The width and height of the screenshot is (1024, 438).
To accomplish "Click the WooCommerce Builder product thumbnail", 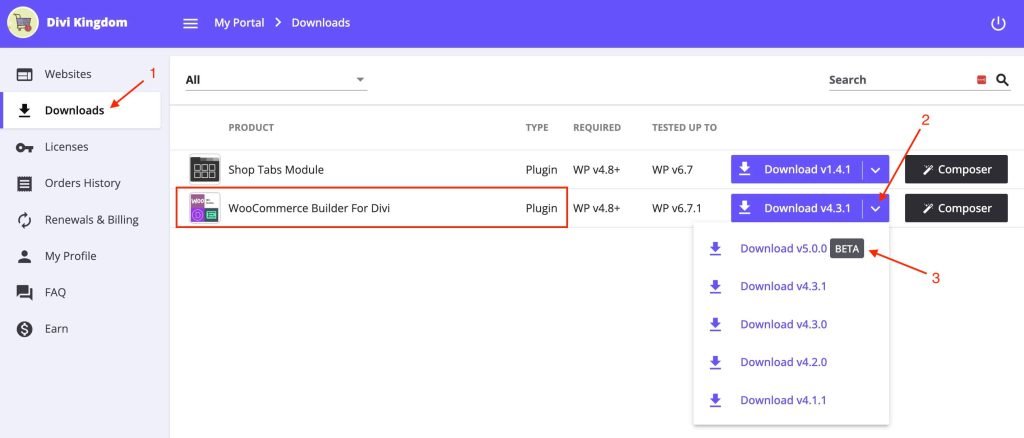I will 204,208.
